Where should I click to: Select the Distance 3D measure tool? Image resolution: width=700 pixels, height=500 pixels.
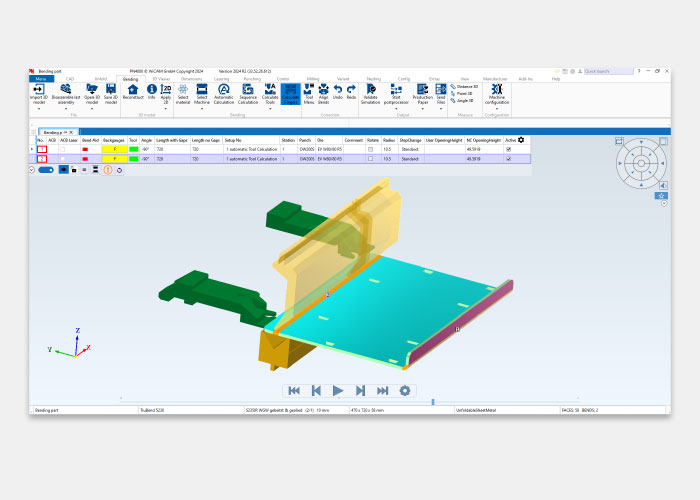click(x=464, y=87)
